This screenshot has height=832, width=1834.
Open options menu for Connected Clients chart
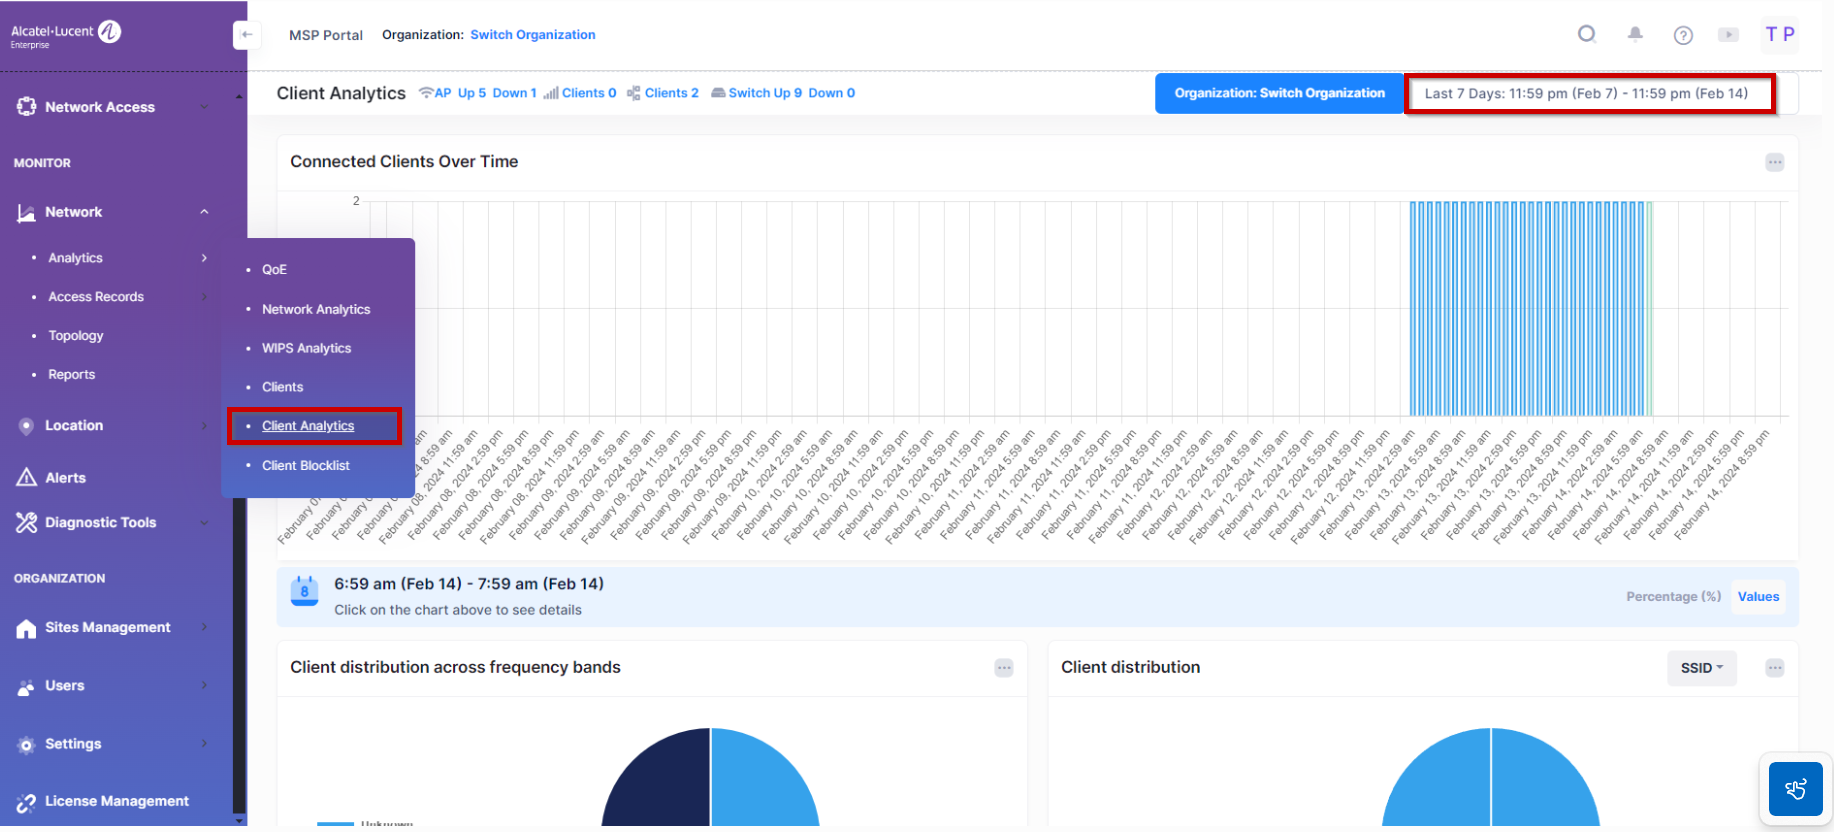point(1774,162)
